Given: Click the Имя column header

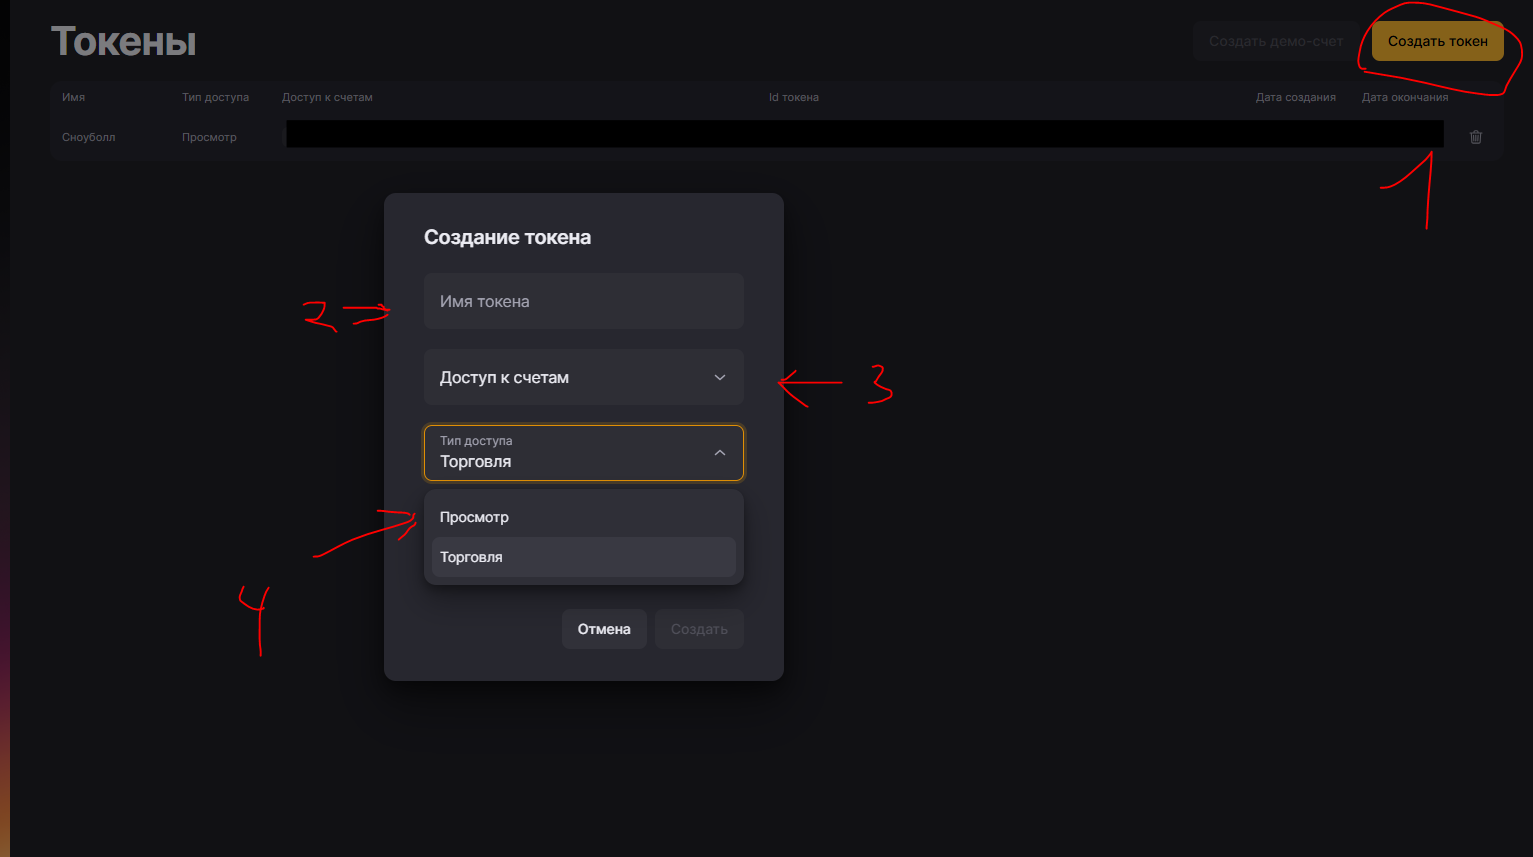Looking at the screenshot, I should 73,97.
